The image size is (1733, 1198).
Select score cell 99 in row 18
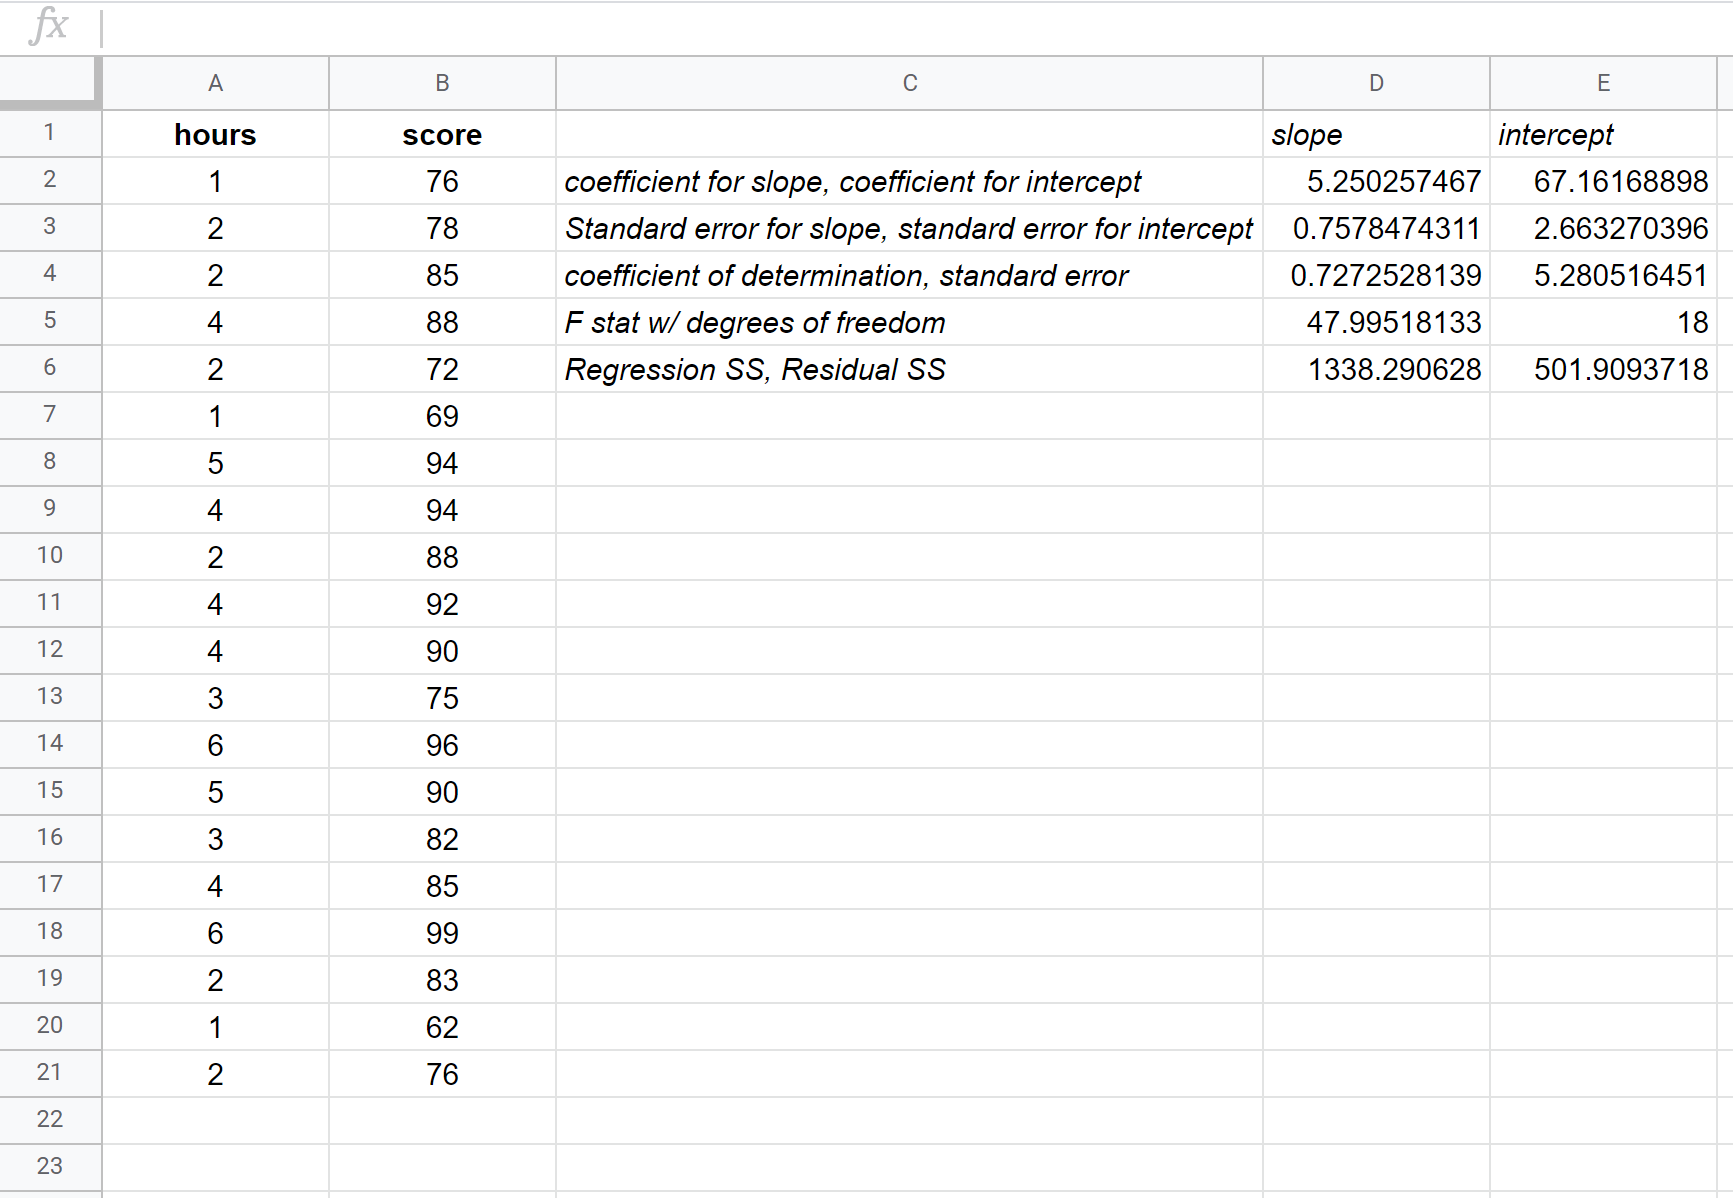click(x=442, y=933)
